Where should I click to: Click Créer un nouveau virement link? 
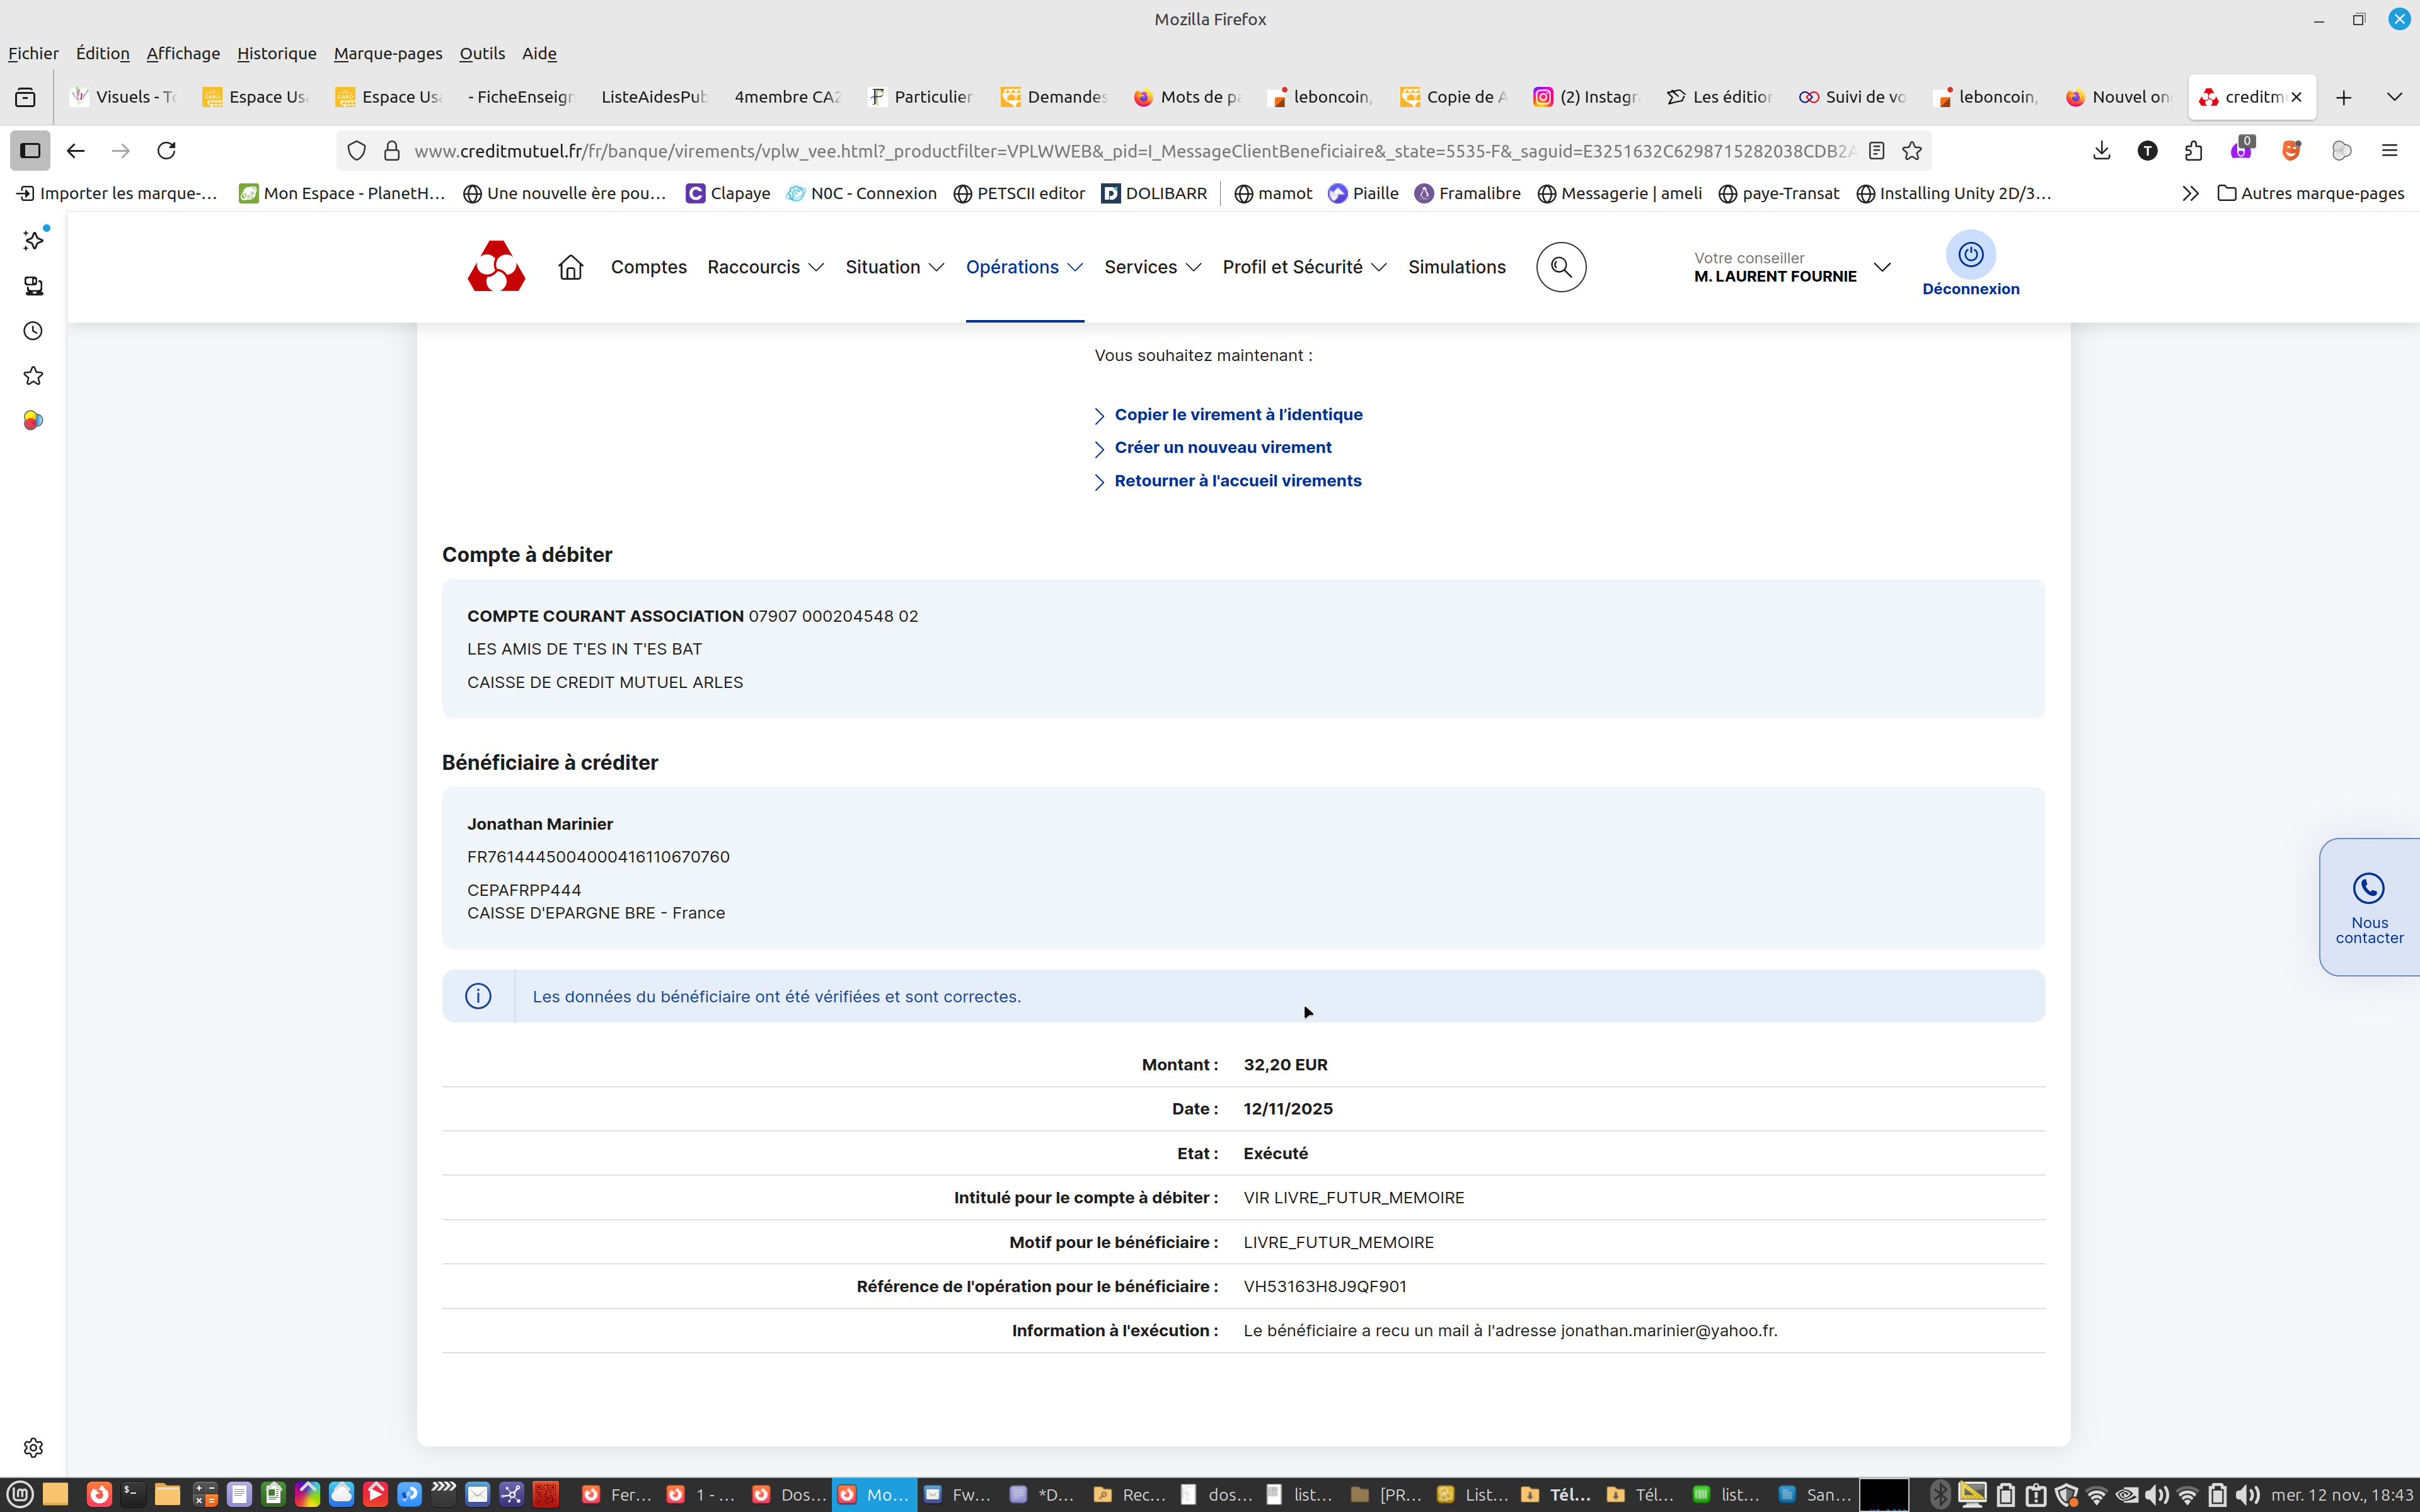[1222, 447]
